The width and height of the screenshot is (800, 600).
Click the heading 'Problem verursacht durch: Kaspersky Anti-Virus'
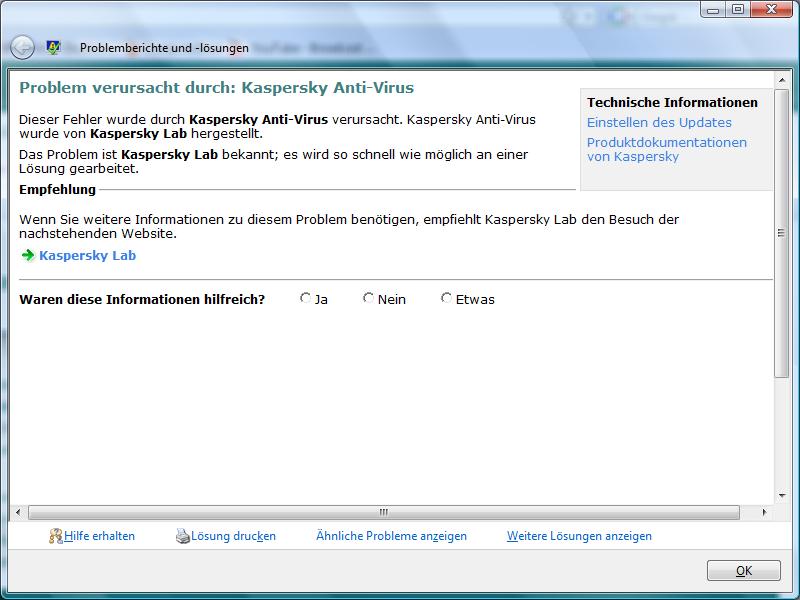pos(216,88)
